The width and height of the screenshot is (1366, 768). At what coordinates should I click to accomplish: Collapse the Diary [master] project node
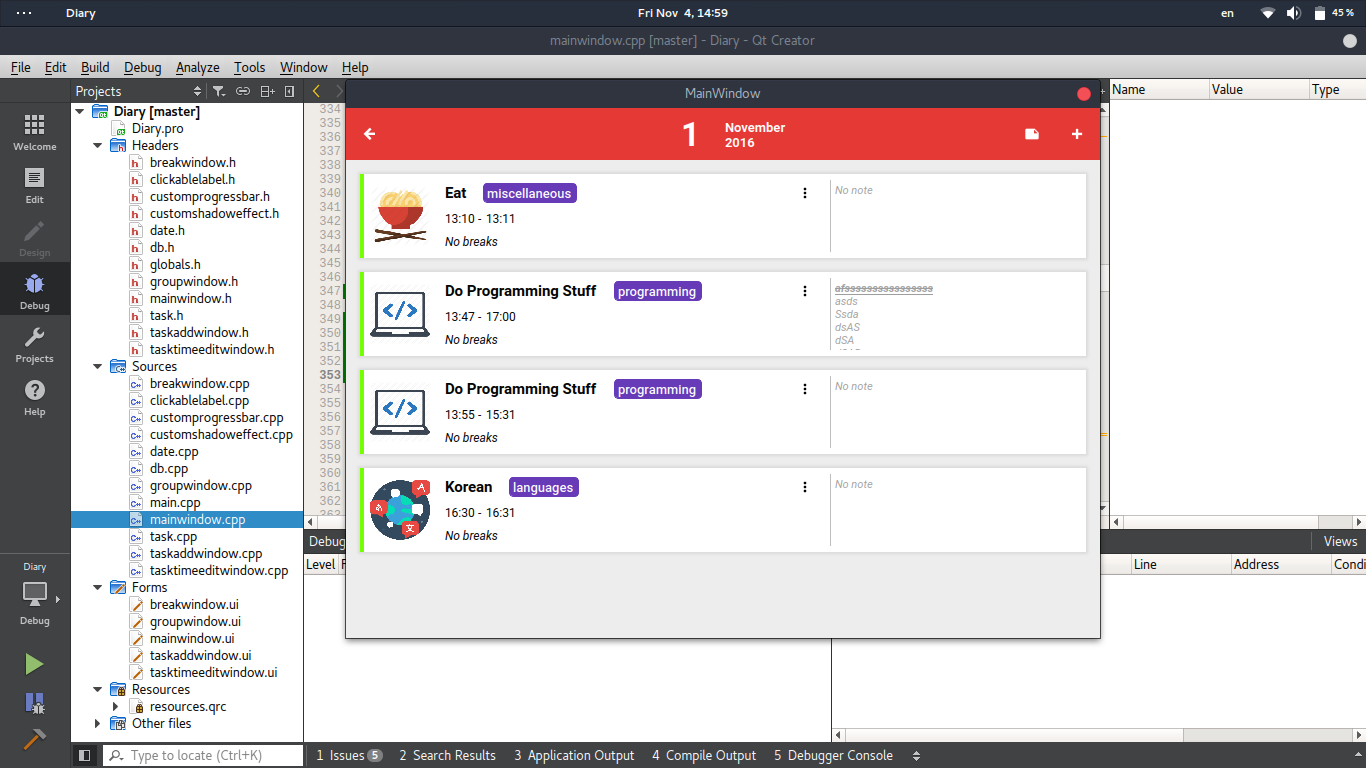coord(80,112)
